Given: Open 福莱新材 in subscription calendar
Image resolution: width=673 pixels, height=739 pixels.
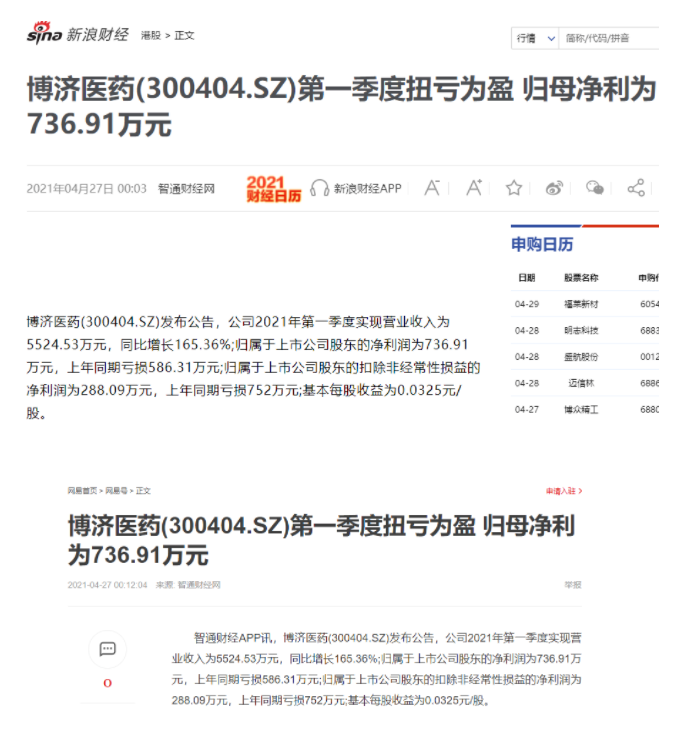Looking at the screenshot, I should [580, 303].
